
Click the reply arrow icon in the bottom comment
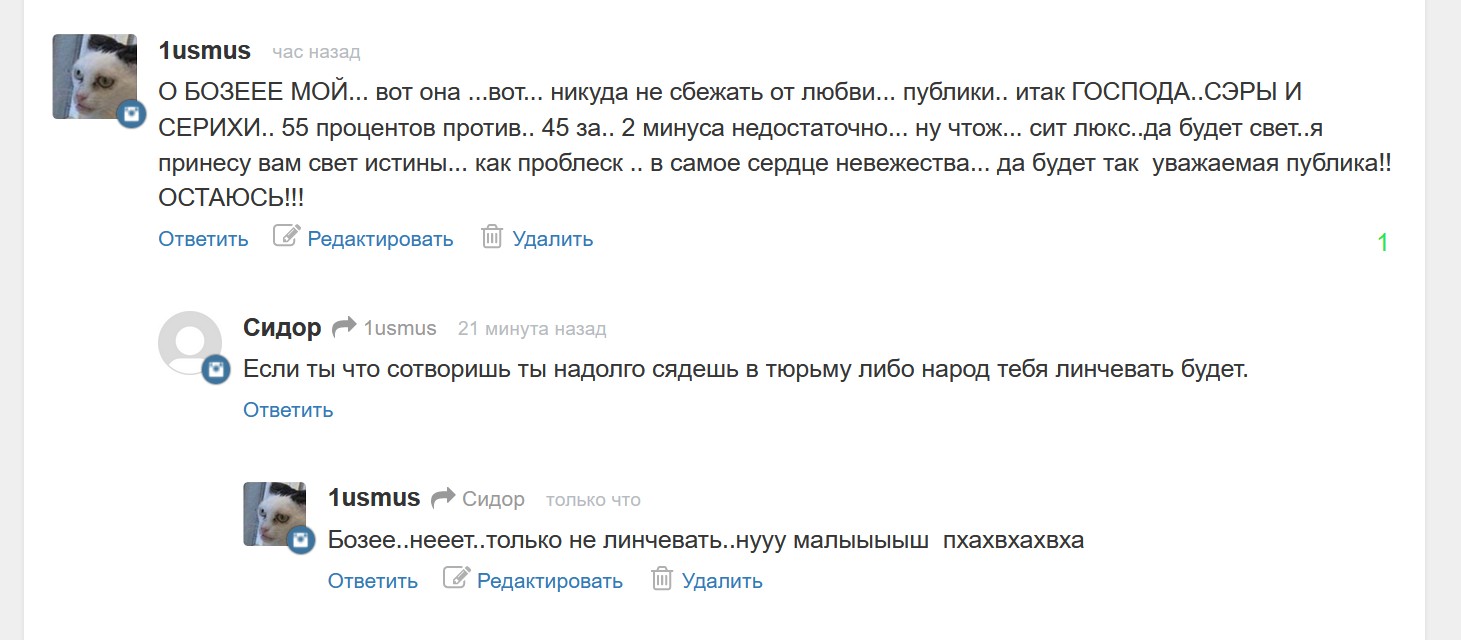[x=443, y=498]
